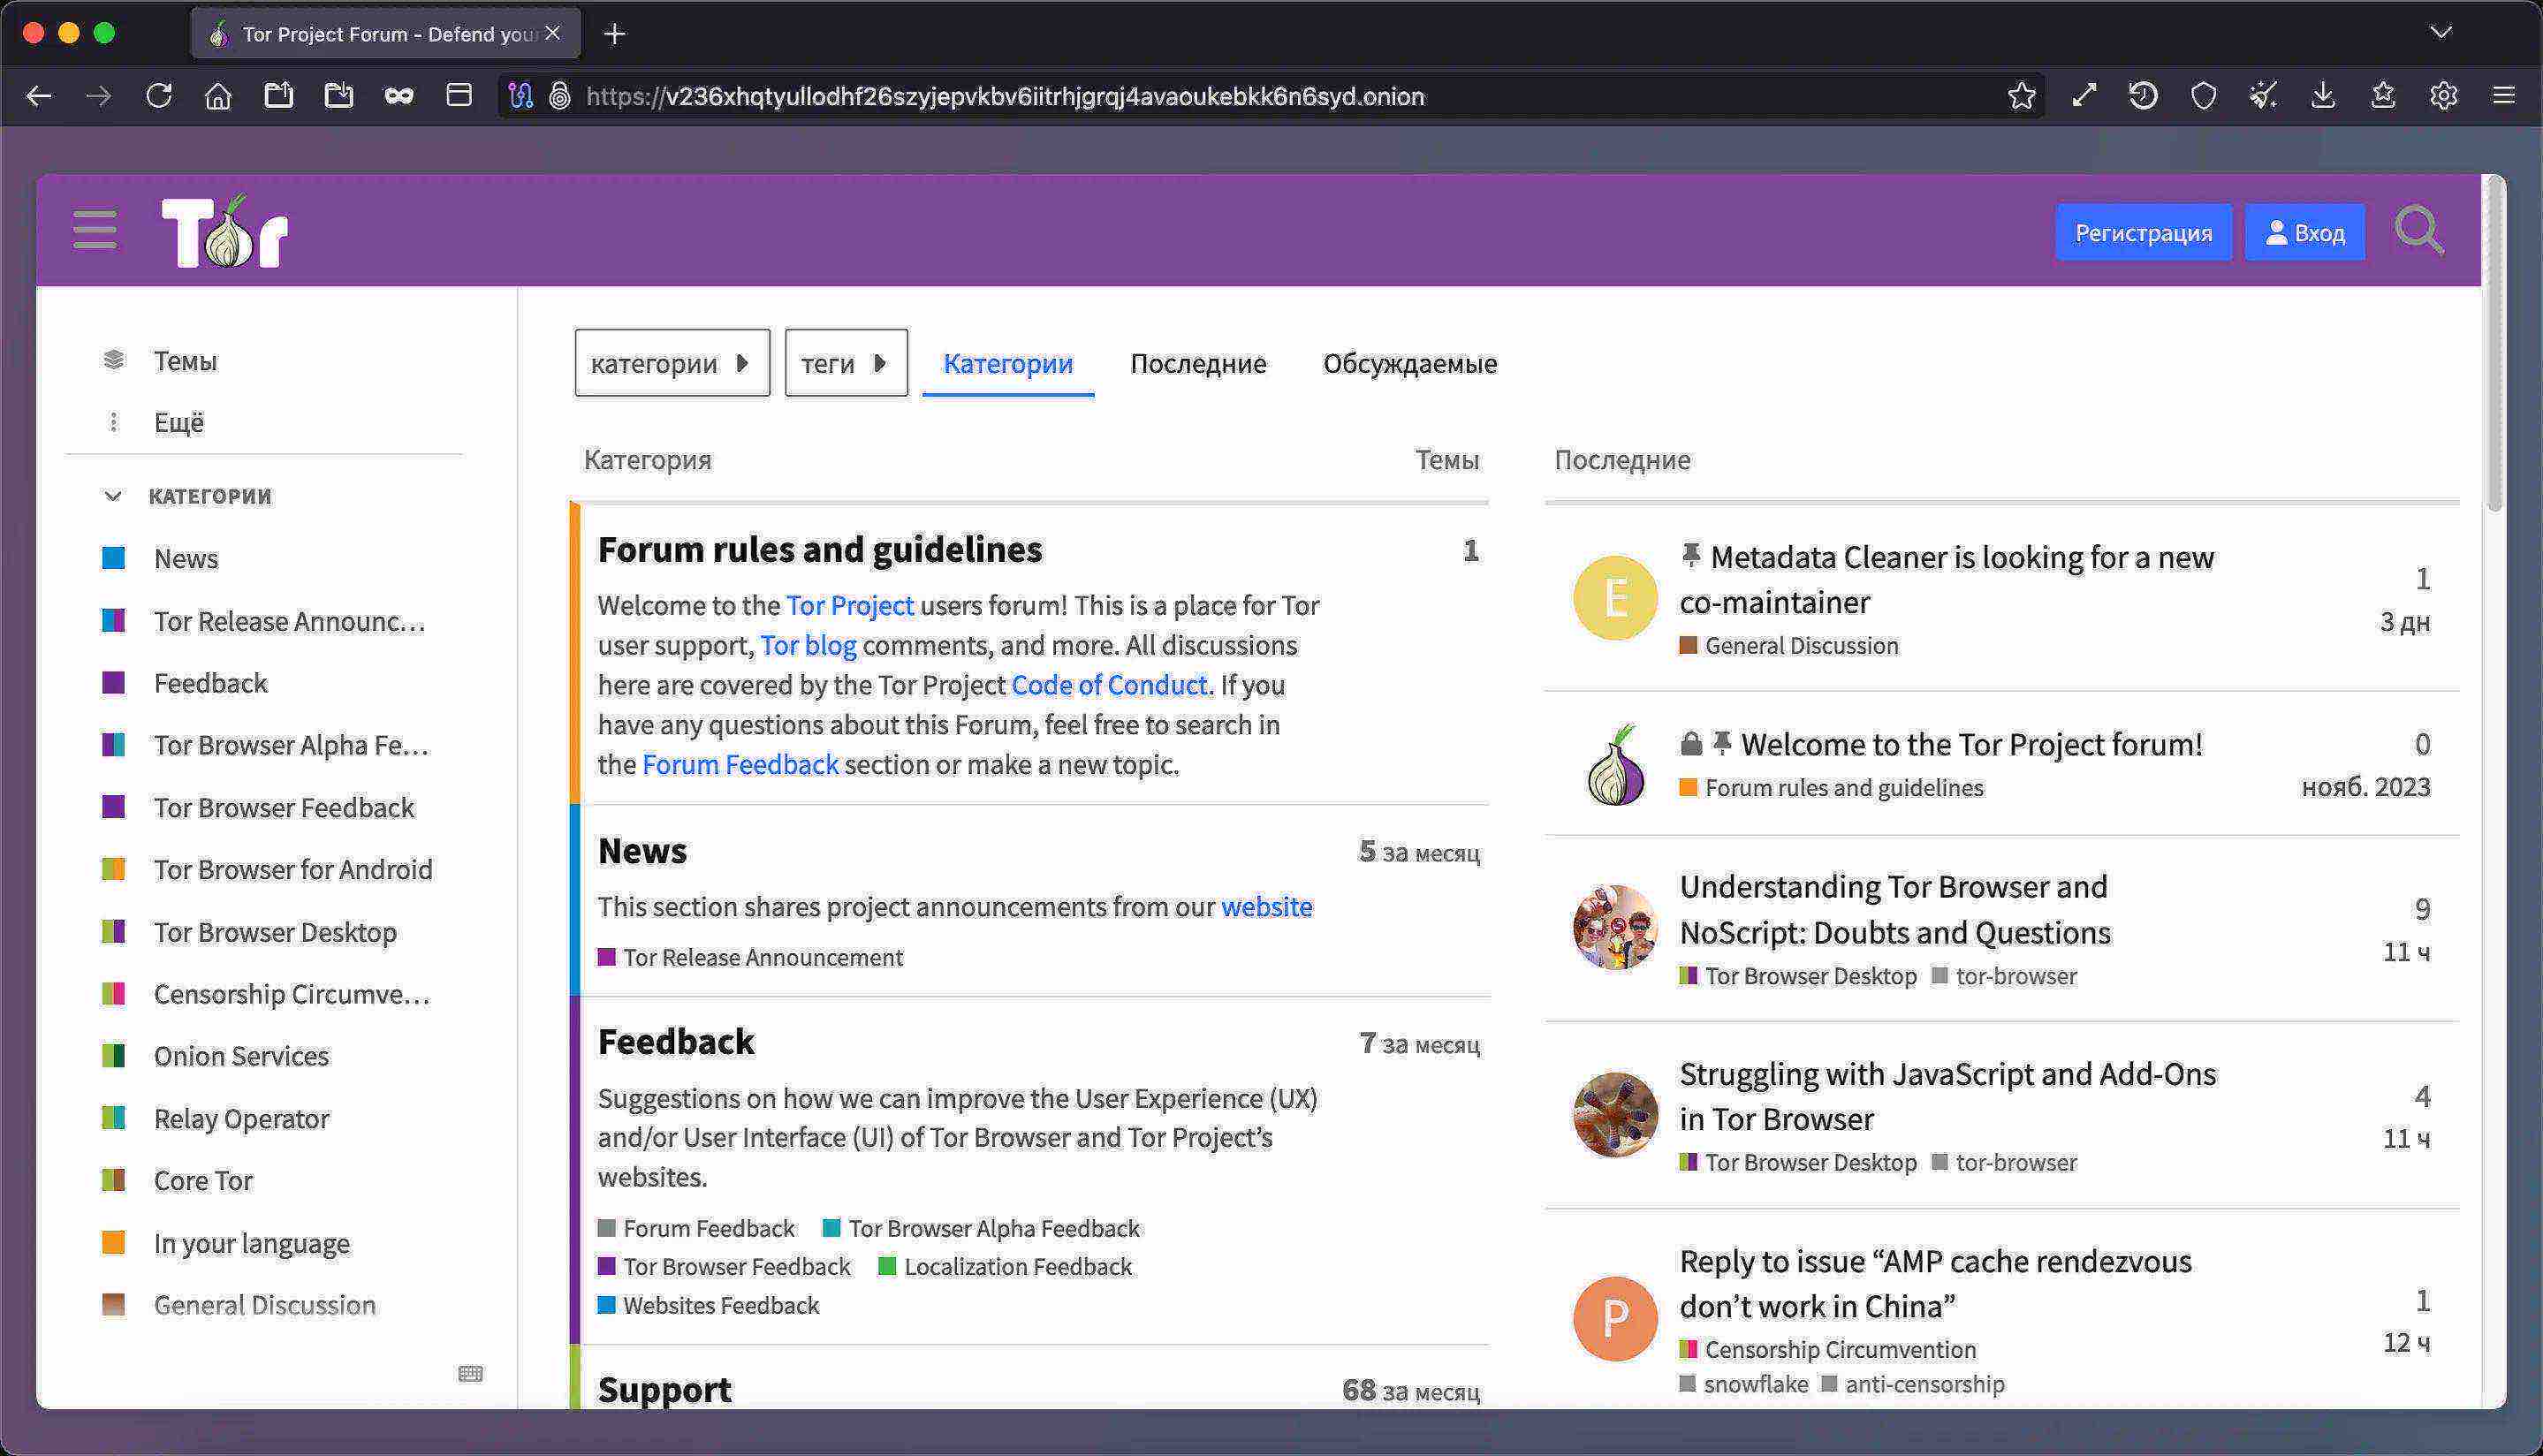Open Struggling with JavaScript and Add-Ons topic
This screenshot has height=1456, width=2543.
[x=1948, y=1096]
